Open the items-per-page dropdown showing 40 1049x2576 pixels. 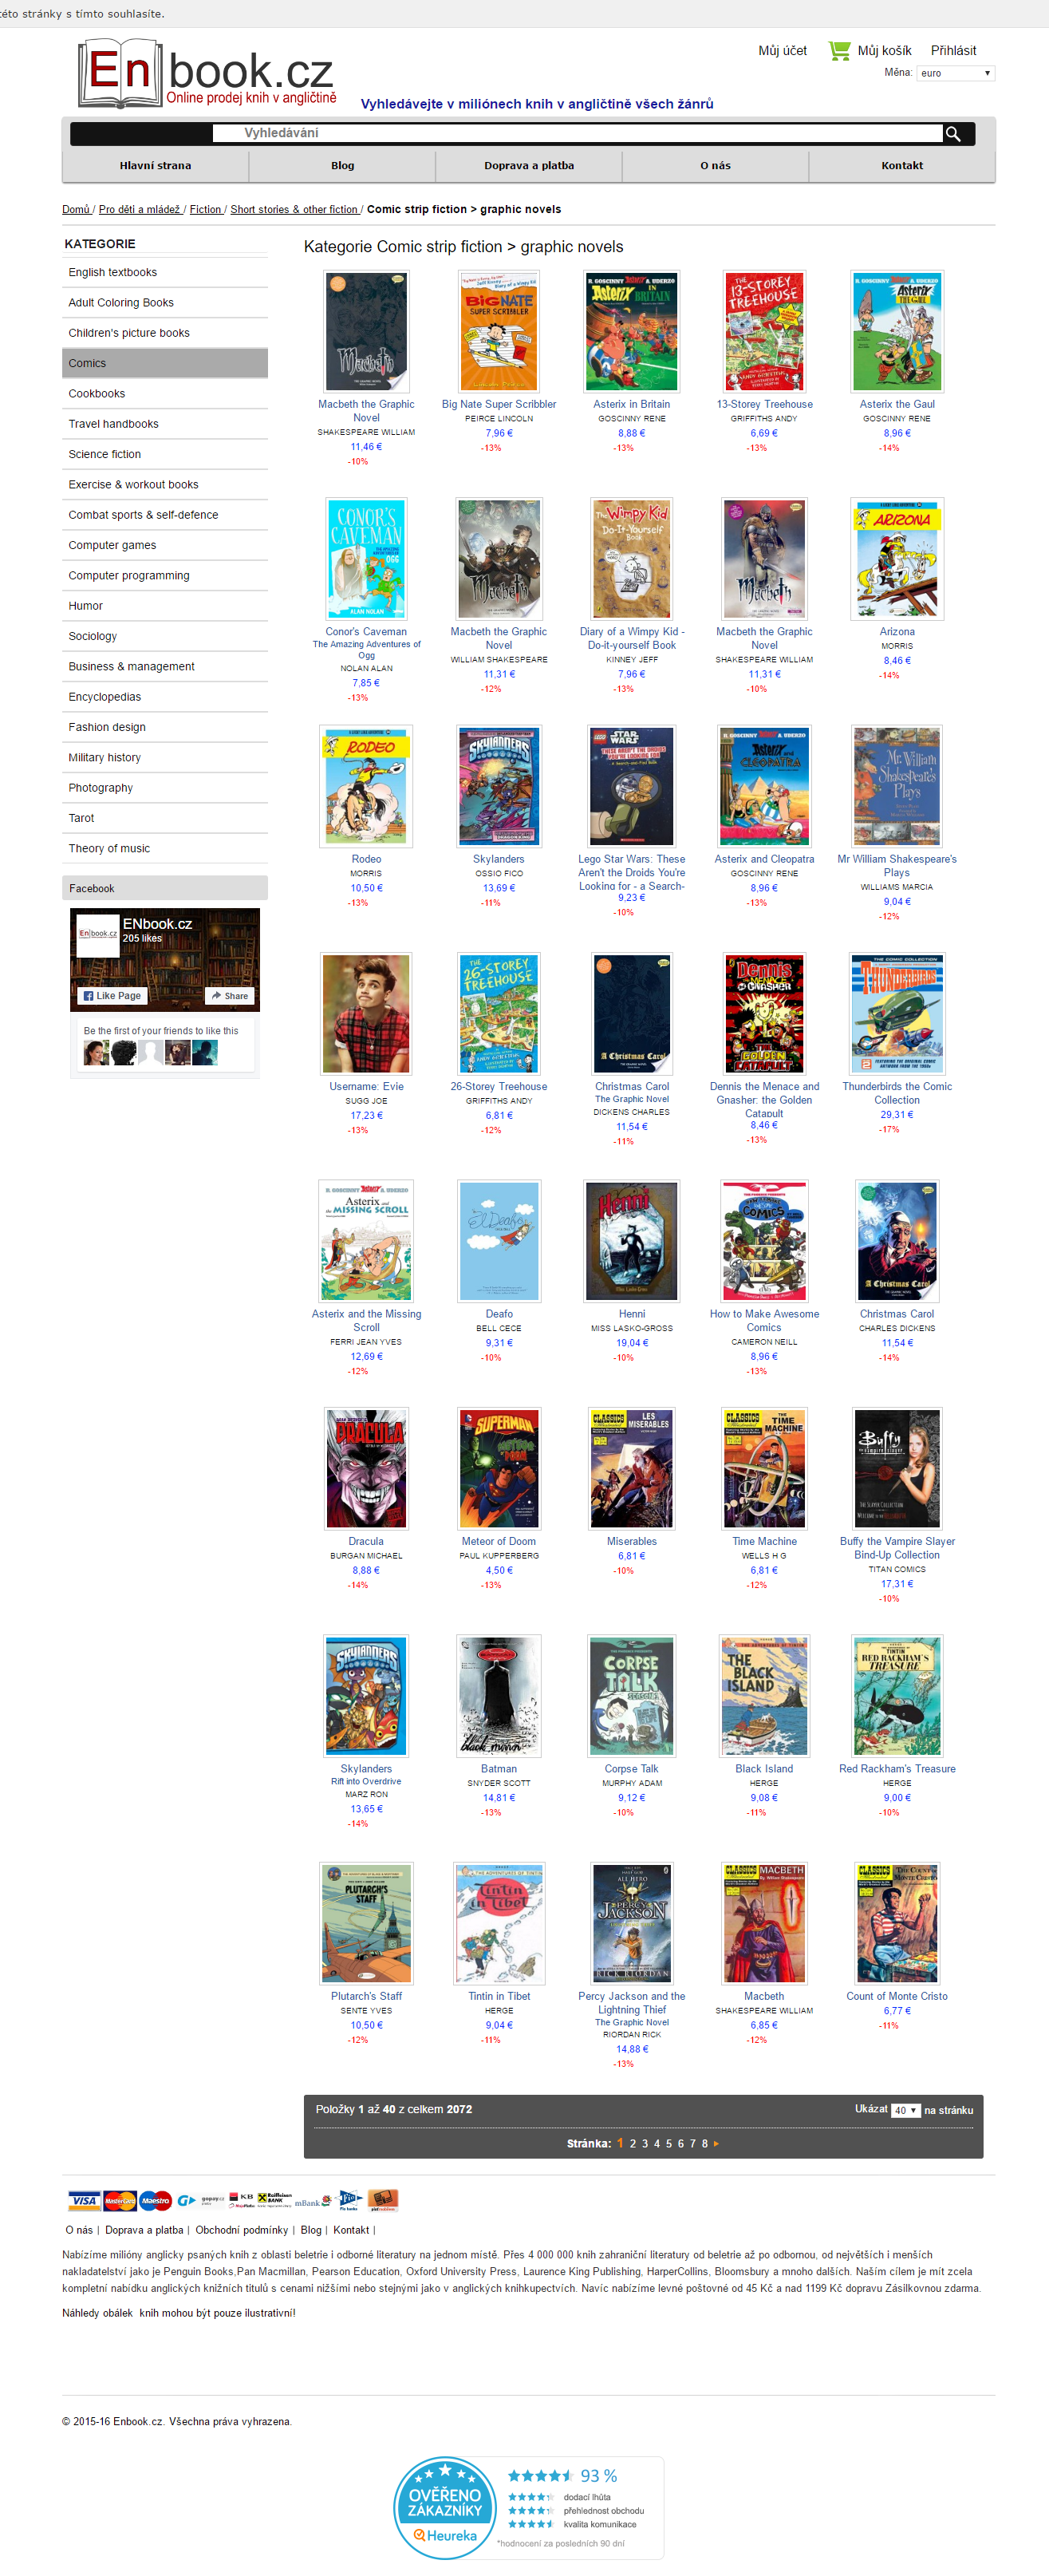pyautogui.click(x=906, y=2110)
